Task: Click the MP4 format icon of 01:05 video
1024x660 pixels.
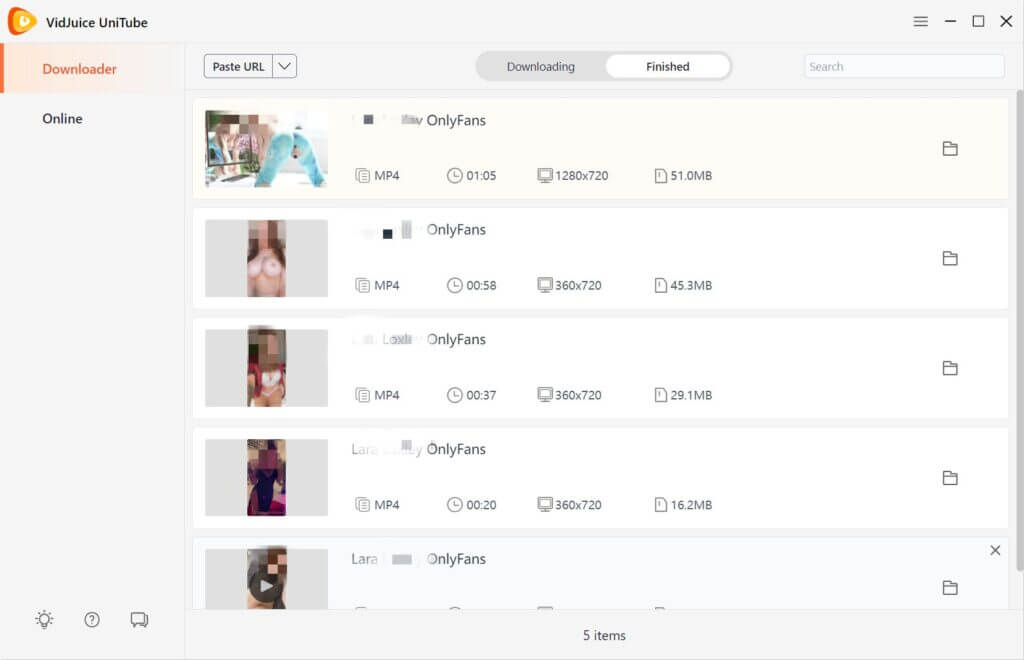Action: coord(362,176)
